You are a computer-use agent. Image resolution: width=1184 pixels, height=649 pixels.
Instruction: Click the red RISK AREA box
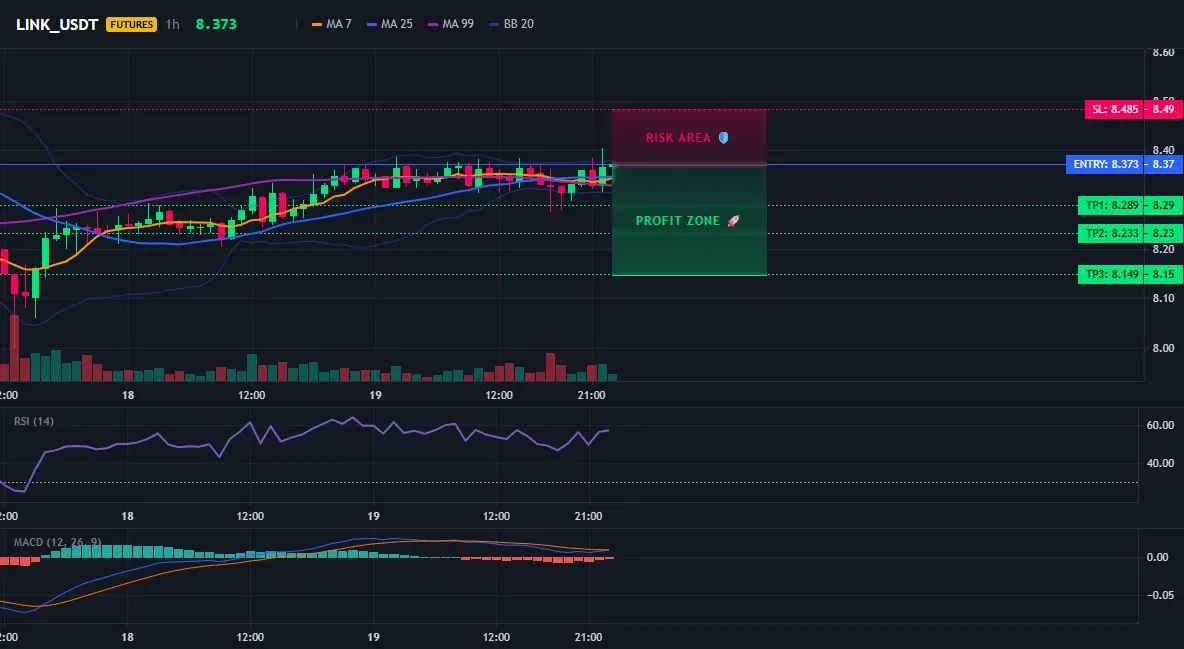click(x=689, y=137)
